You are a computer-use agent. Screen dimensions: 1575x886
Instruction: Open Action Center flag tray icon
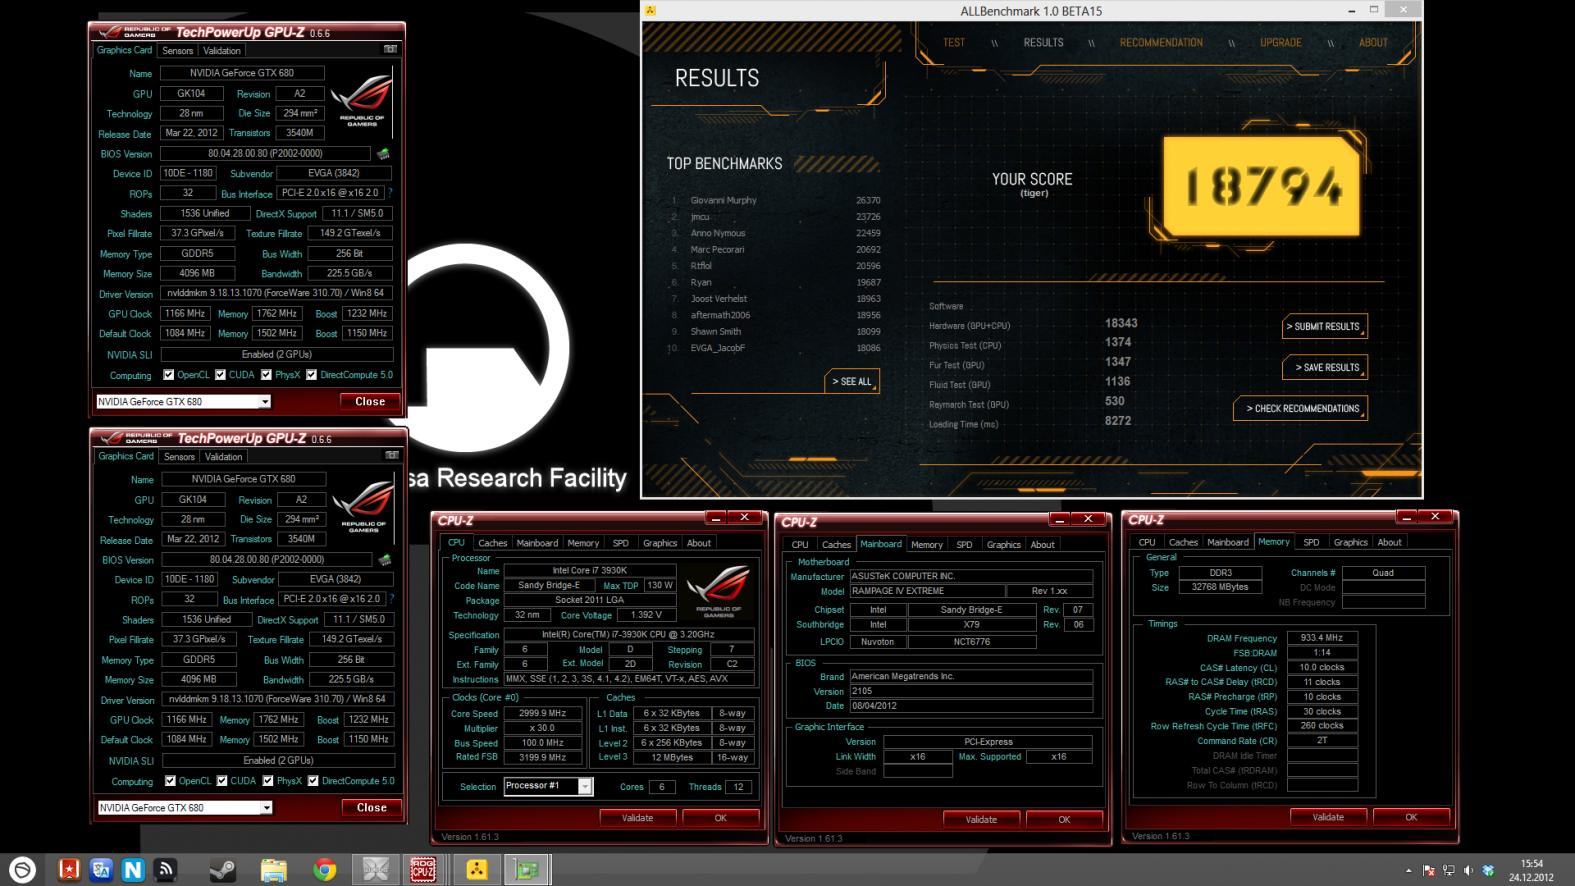(1428, 870)
